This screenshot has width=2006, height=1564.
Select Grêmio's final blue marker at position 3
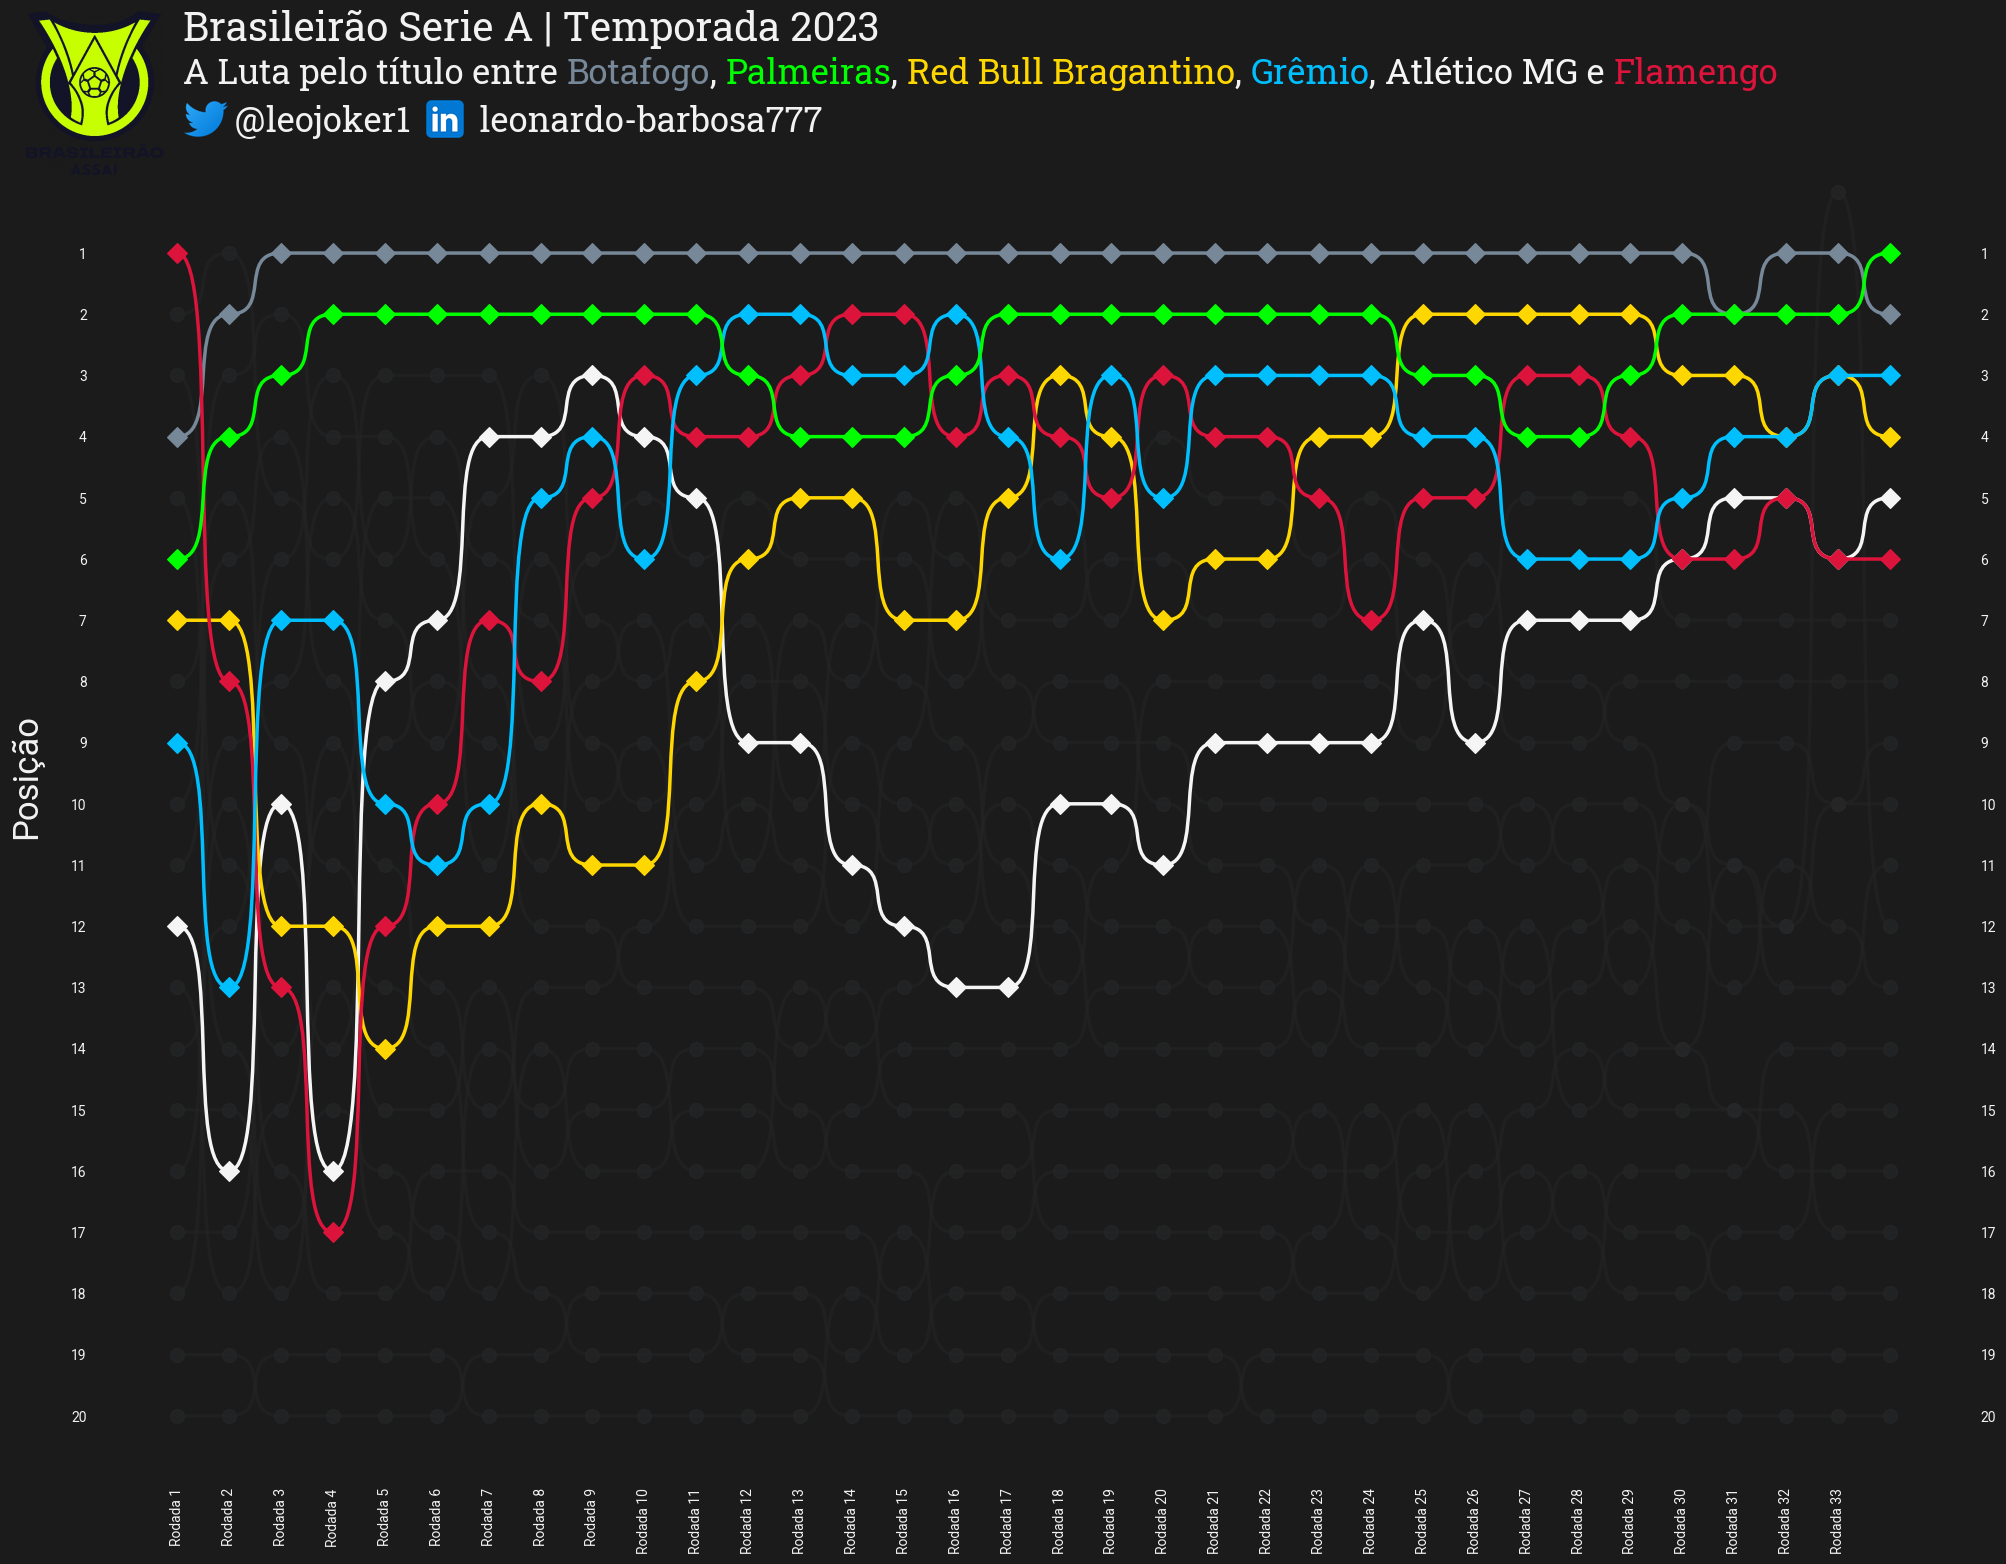click(1890, 376)
